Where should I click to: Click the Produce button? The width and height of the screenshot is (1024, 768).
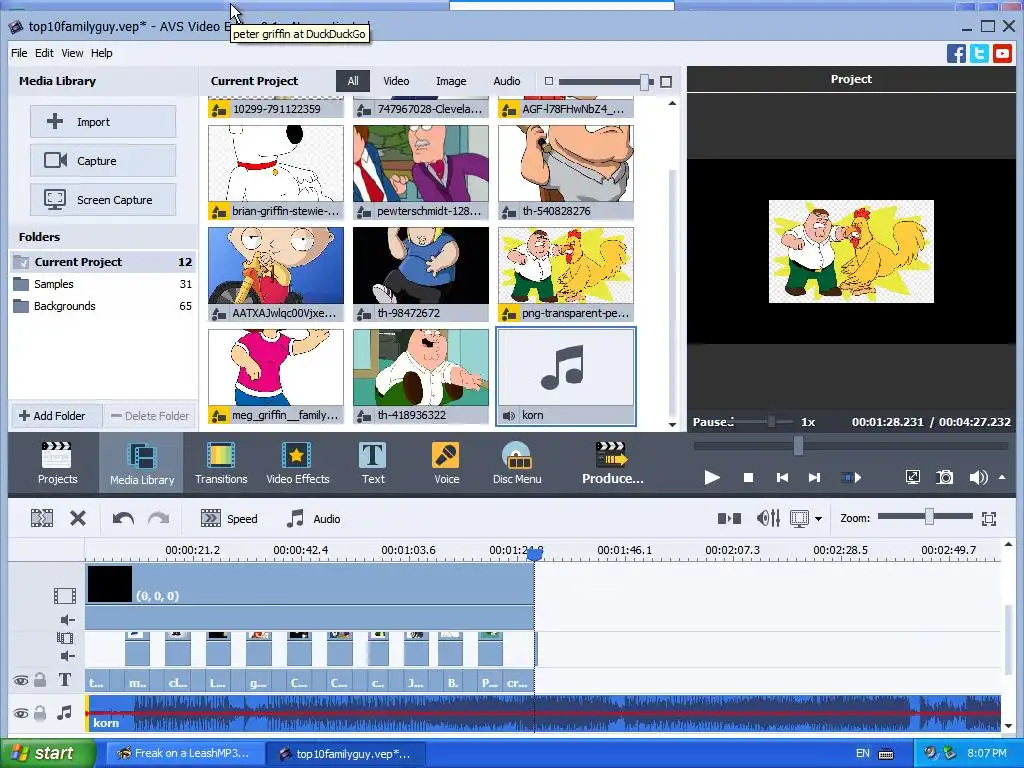(612, 463)
